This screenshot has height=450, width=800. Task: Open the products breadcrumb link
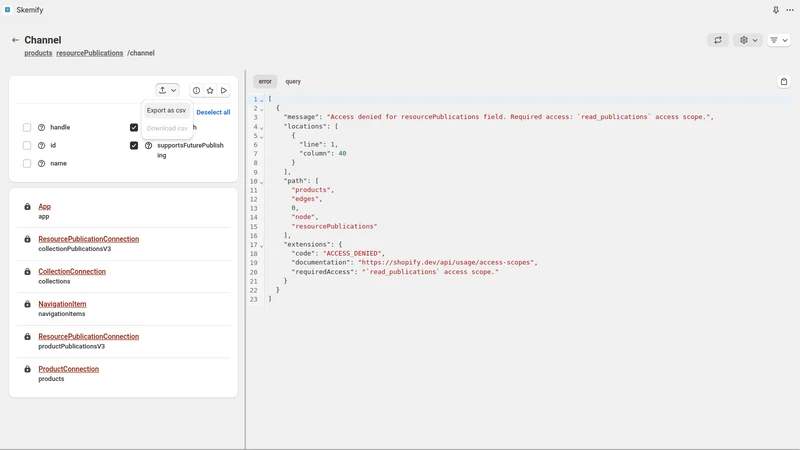click(x=38, y=53)
